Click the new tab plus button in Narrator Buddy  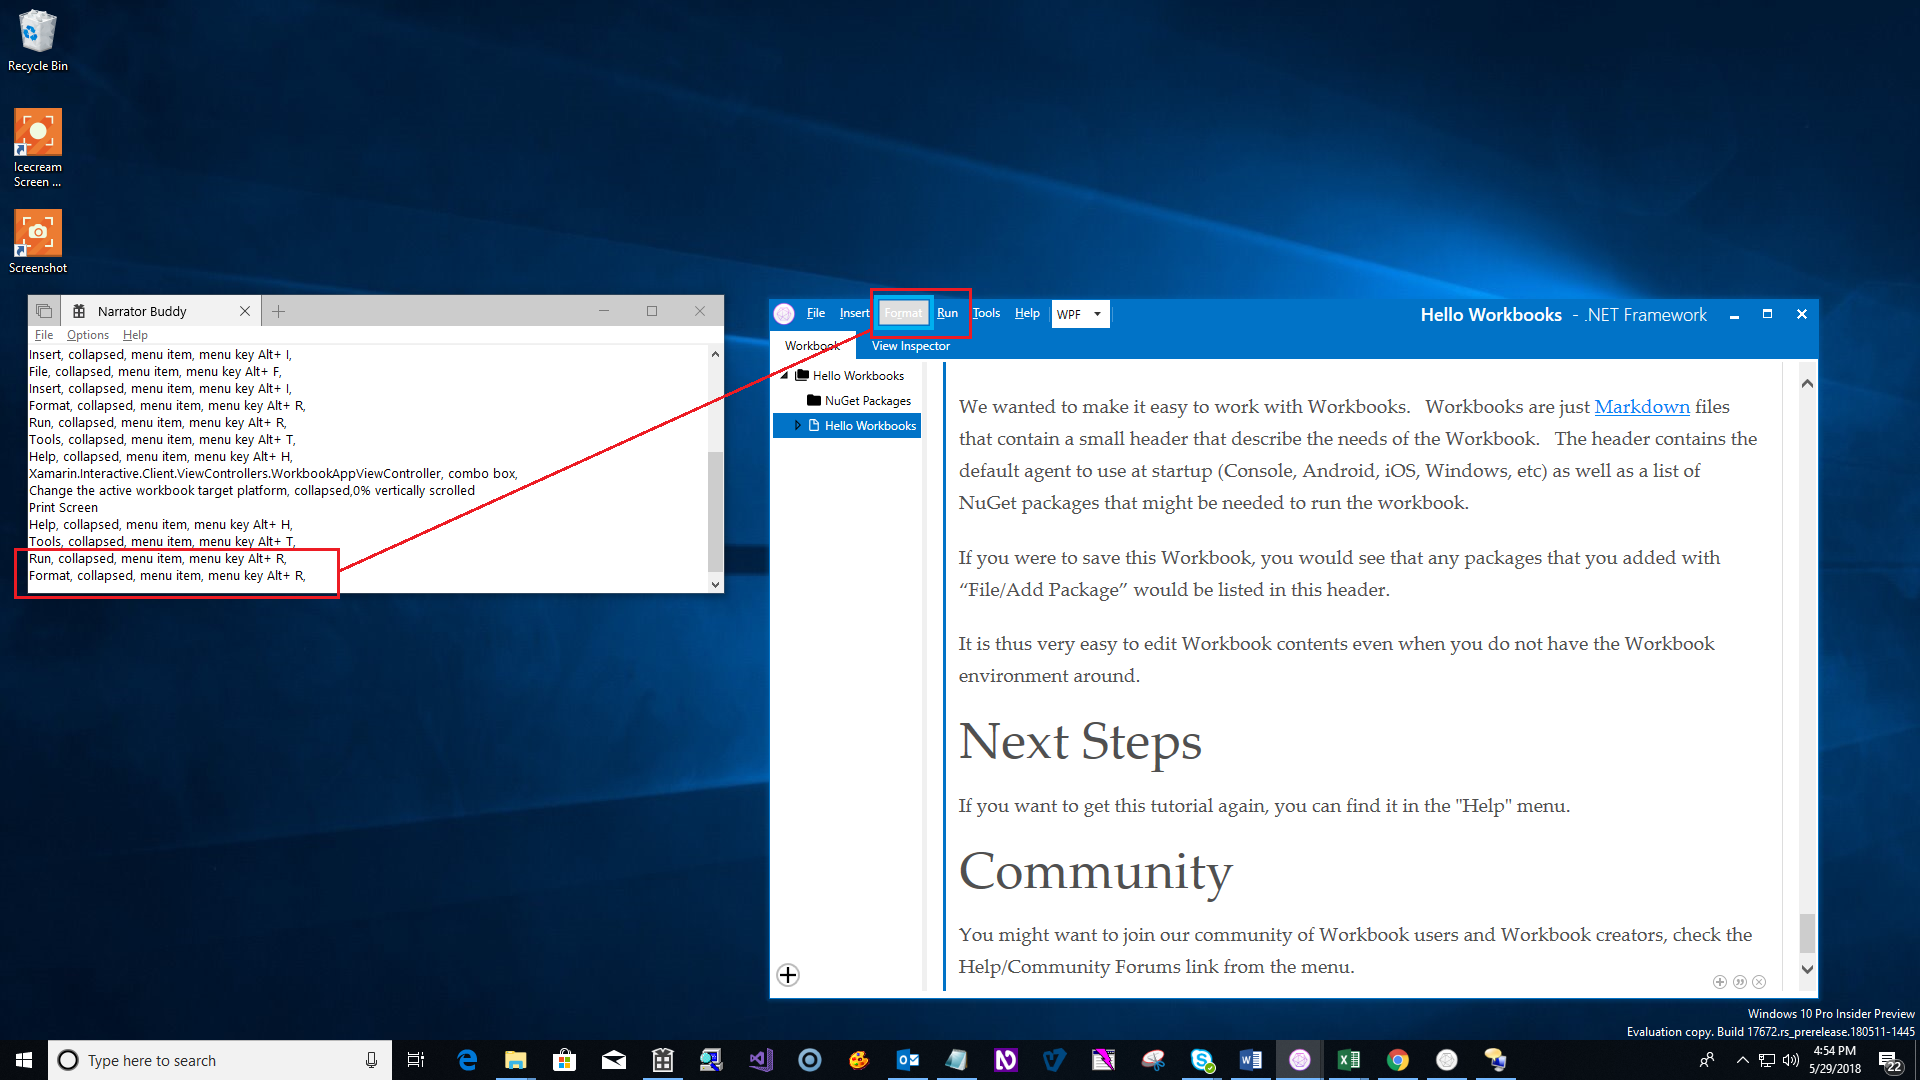pos(278,310)
